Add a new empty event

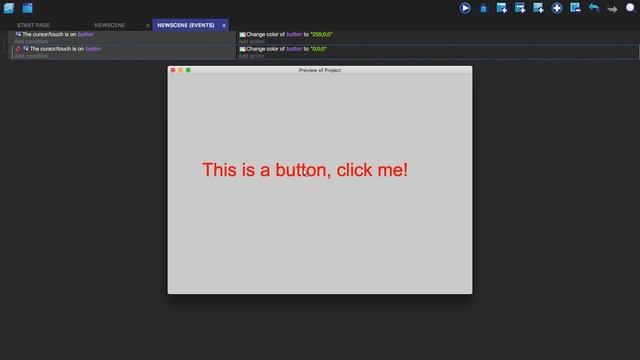pyautogui.click(x=502, y=8)
